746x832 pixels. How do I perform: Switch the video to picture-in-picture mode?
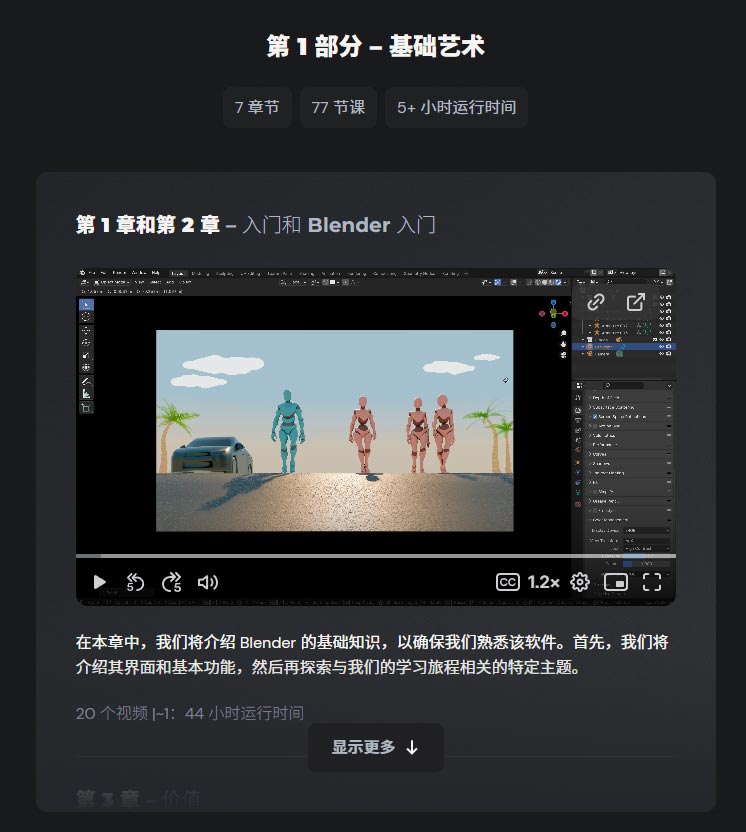(616, 582)
